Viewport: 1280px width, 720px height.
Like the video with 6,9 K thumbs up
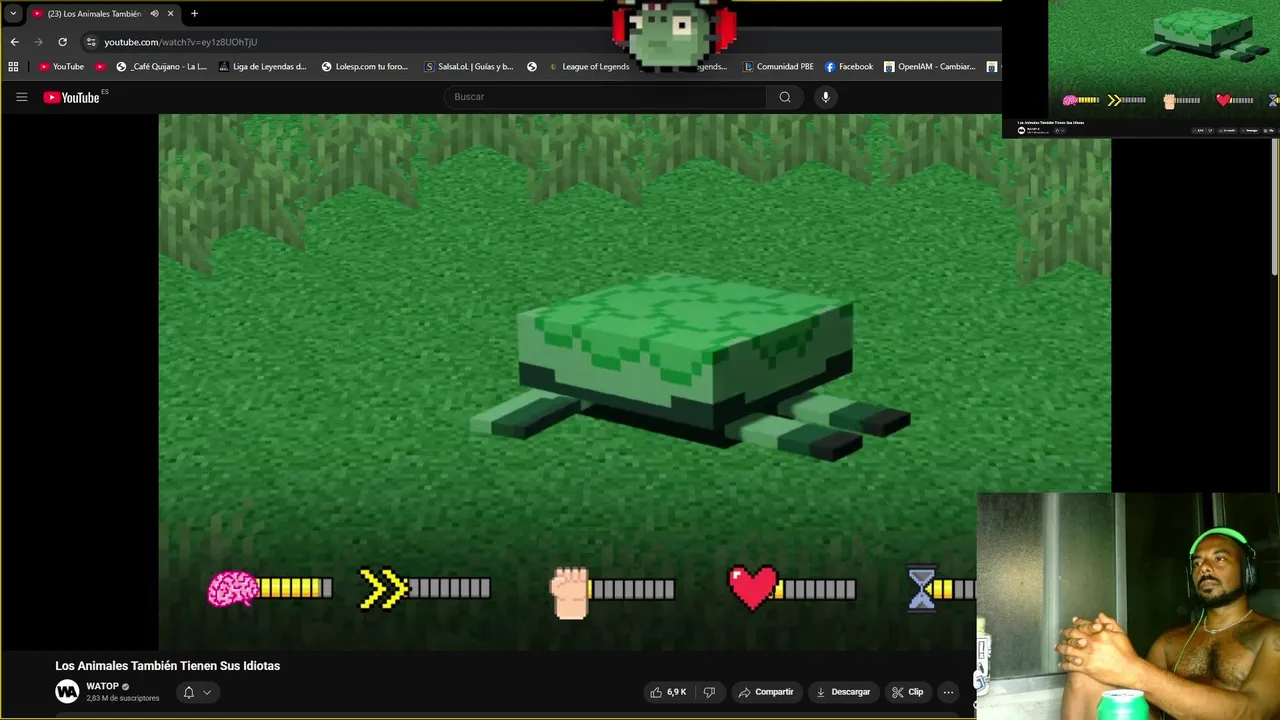pos(668,692)
